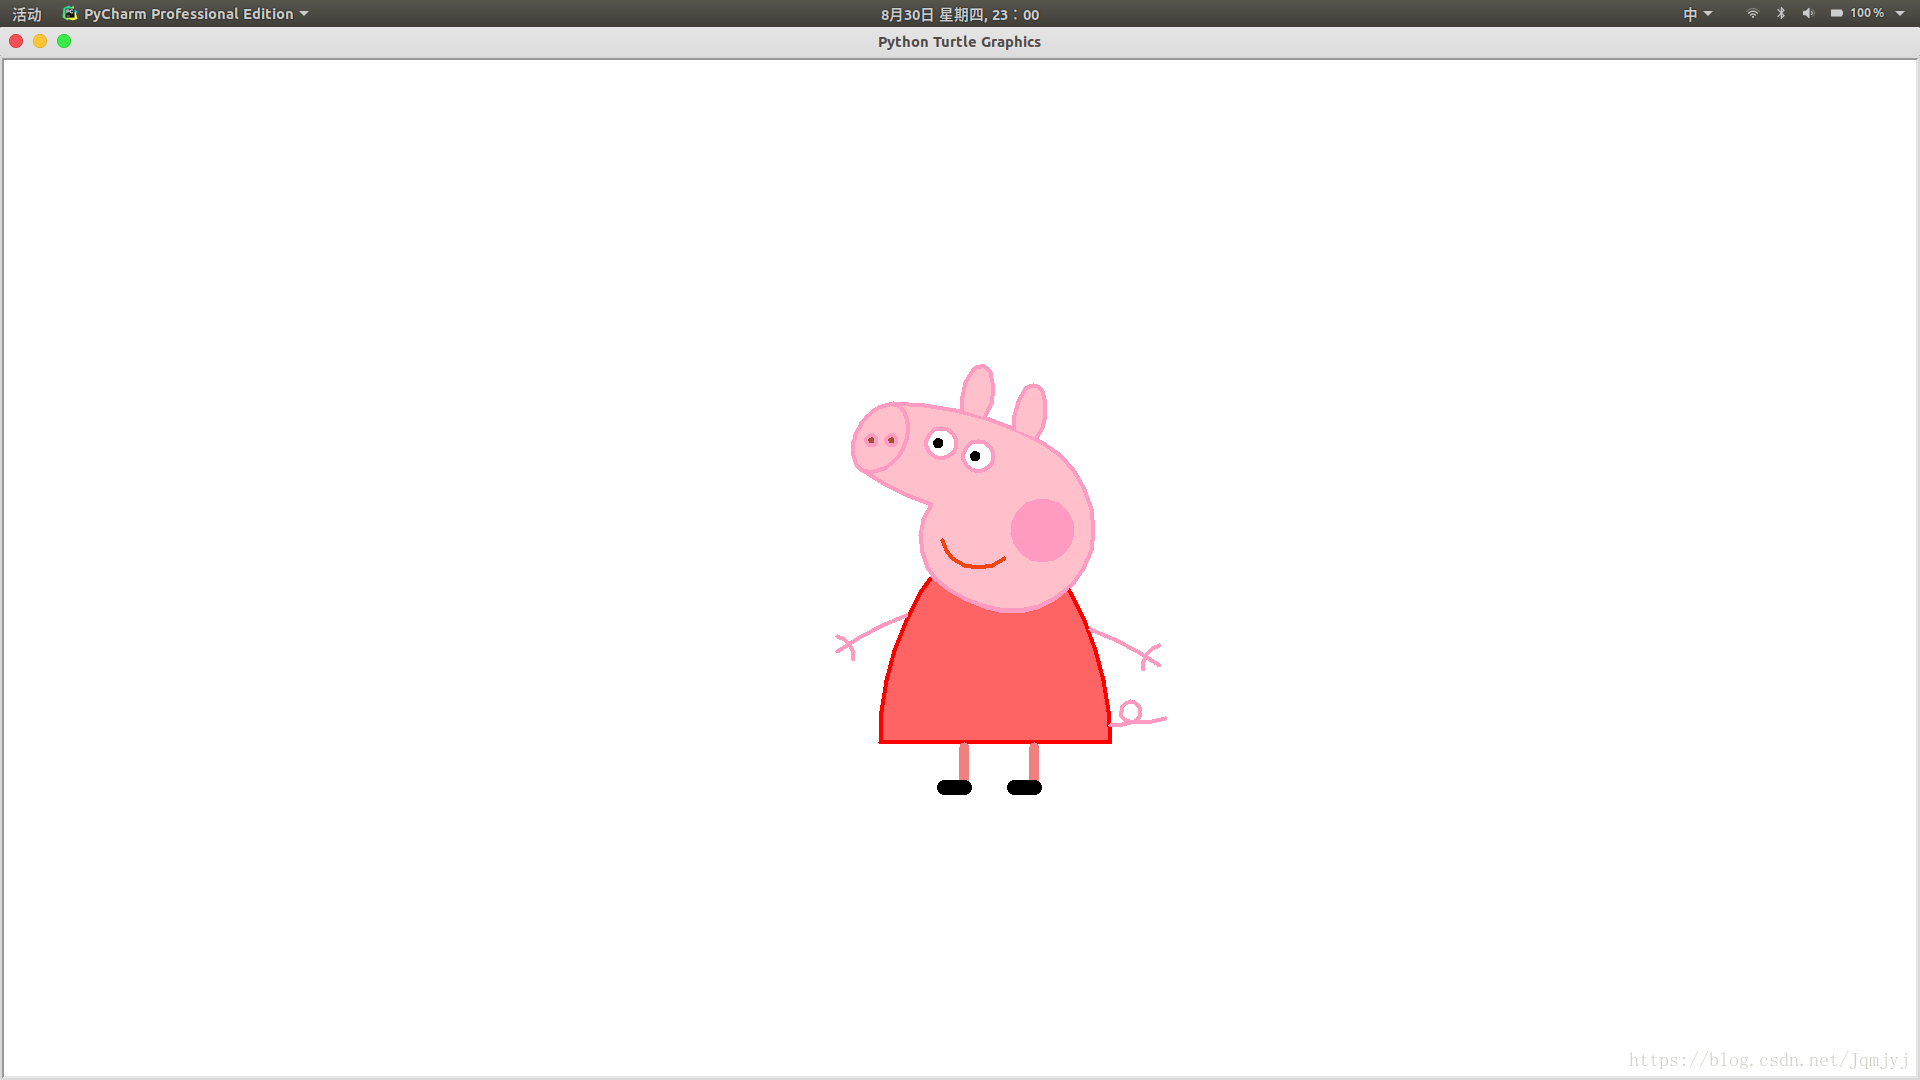Close the Turtle Graphics window

16,41
